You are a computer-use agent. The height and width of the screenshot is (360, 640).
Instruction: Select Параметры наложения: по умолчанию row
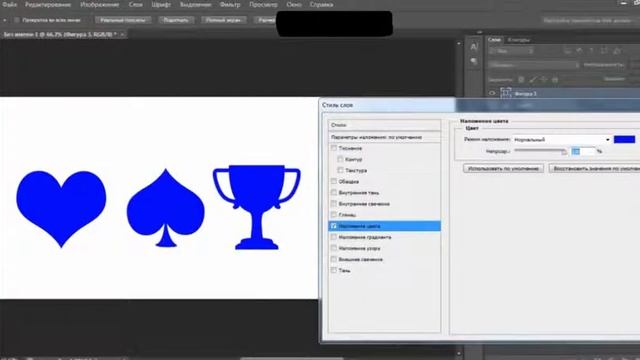coord(384,137)
